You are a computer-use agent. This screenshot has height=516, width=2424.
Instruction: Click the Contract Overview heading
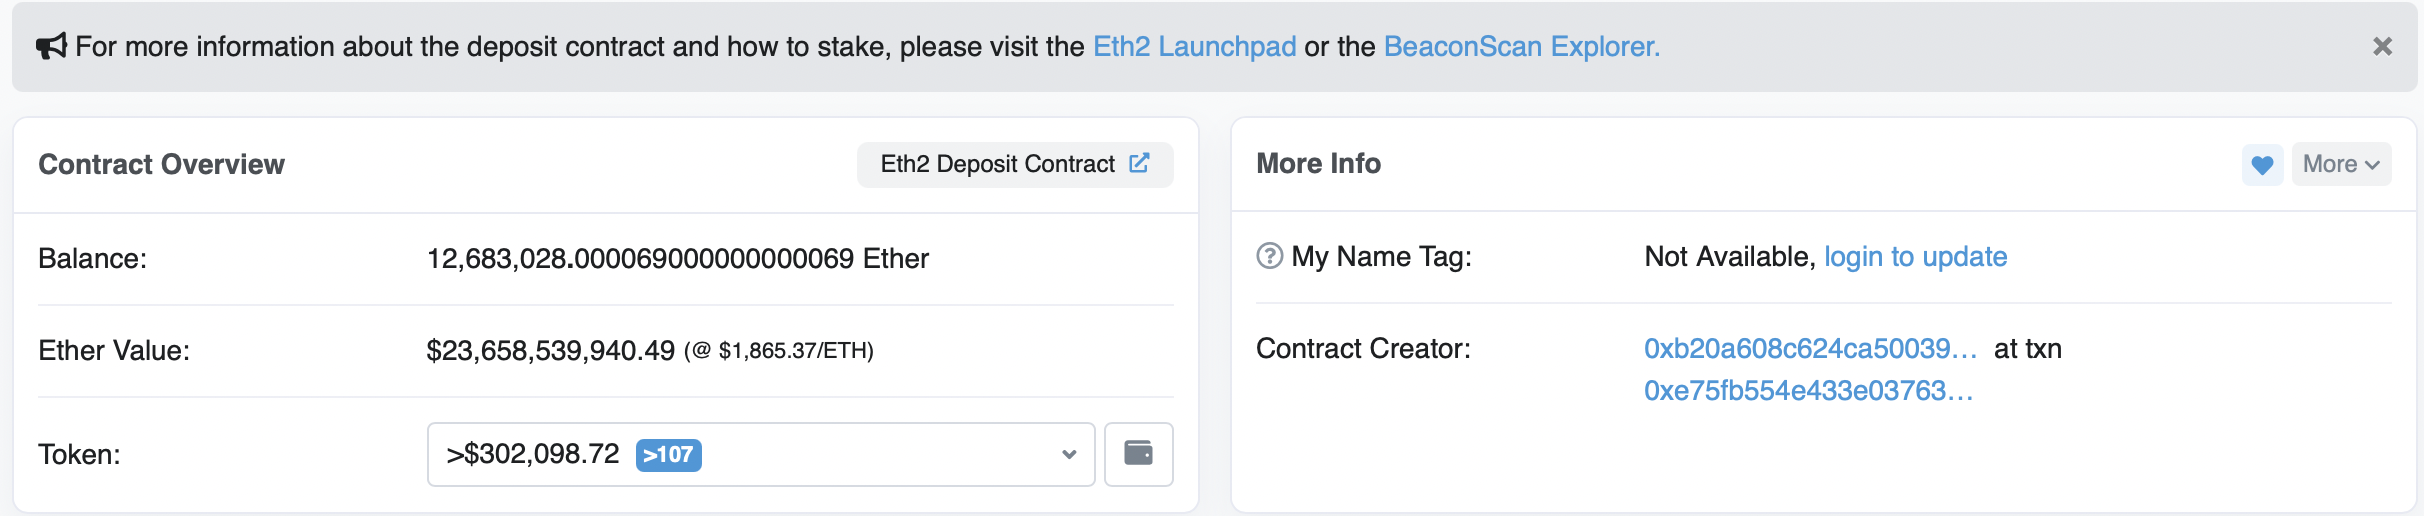pyautogui.click(x=161, y=164)
